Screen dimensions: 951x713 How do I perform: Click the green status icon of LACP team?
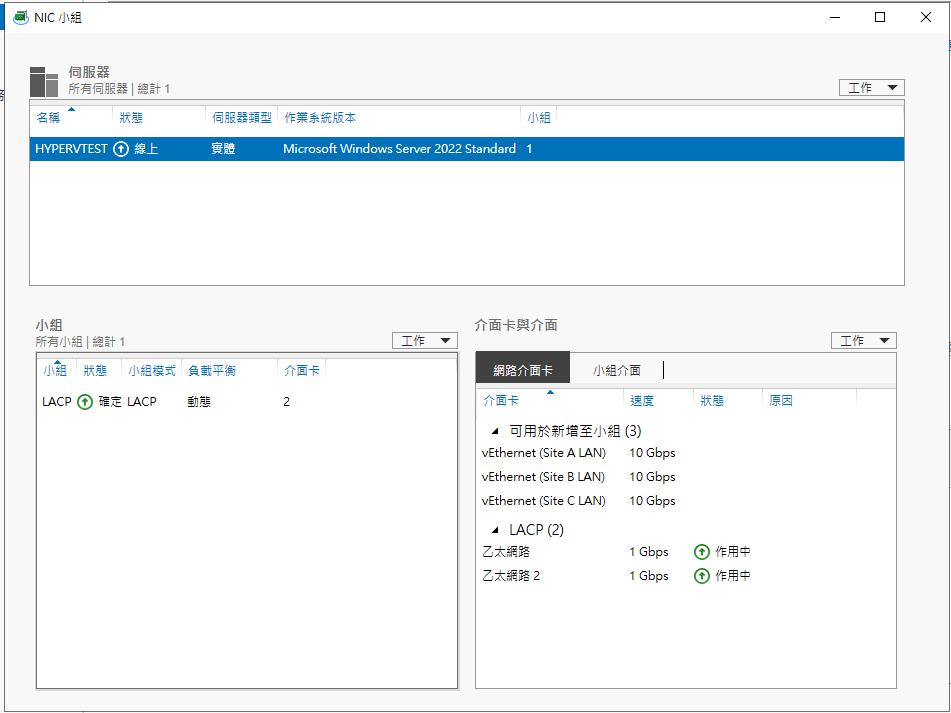[85, 401]
